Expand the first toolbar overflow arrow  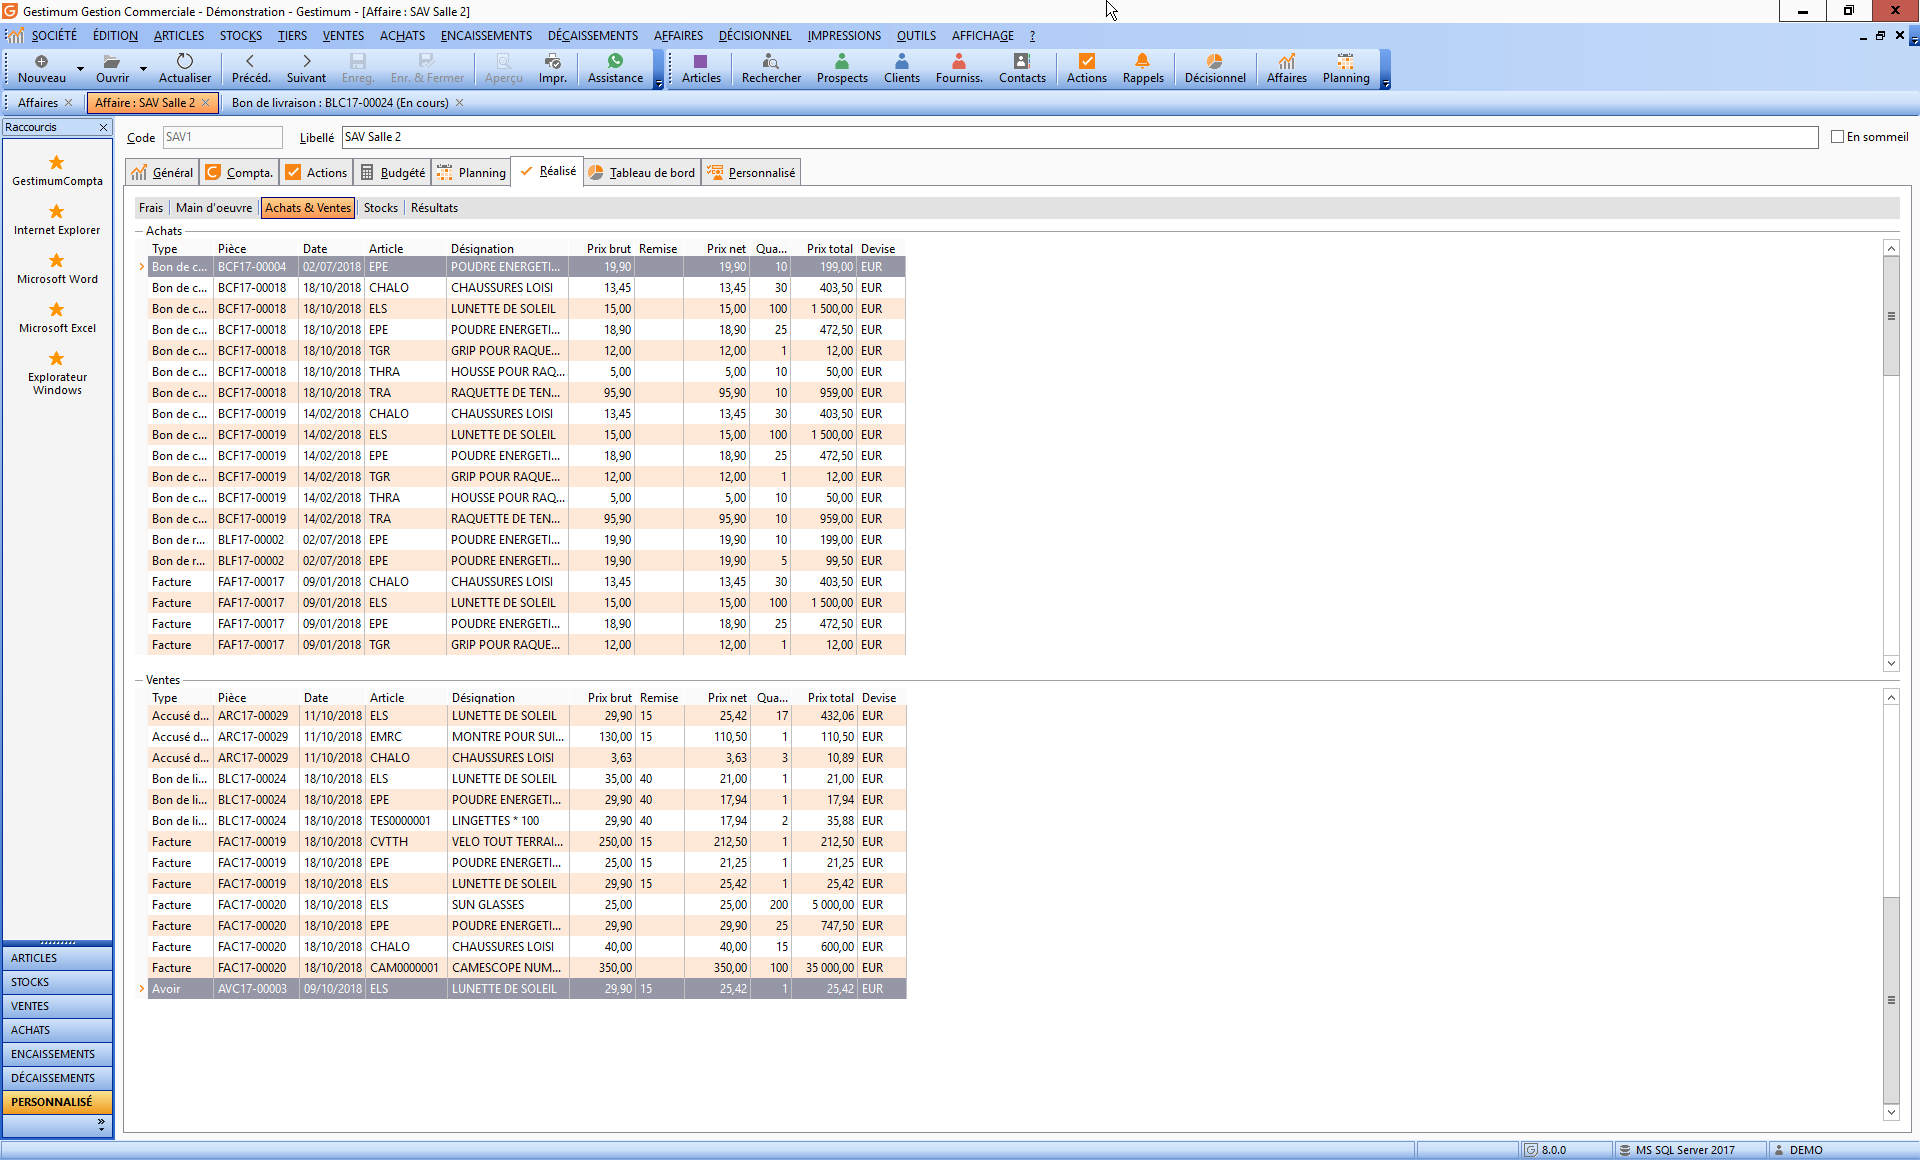click(658, 85)
